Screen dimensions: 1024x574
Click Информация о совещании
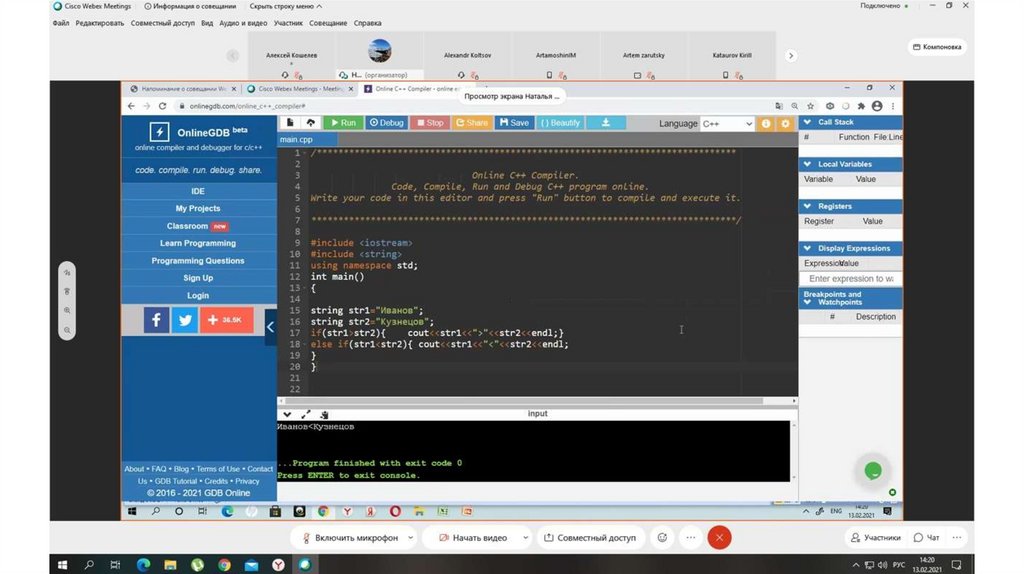tap(190, 6)
